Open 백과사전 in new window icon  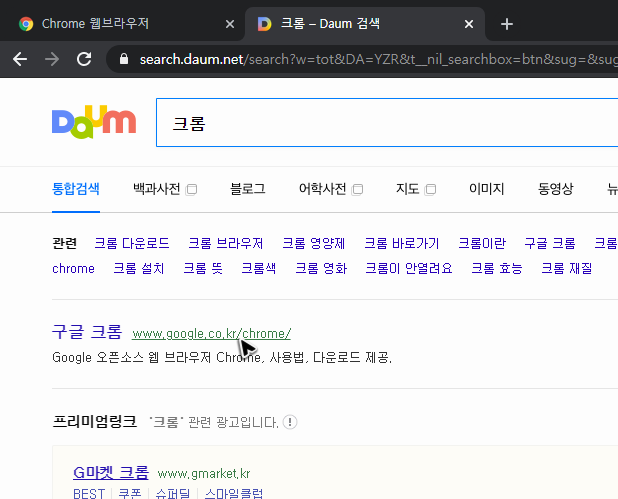(192, 190)
